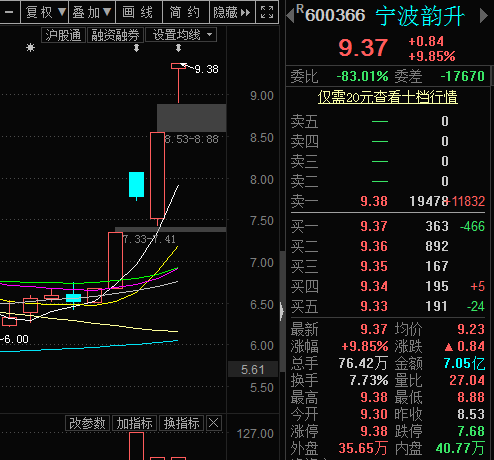
Task: Click the 换手 value 7.73%
Action: point(369,380)
